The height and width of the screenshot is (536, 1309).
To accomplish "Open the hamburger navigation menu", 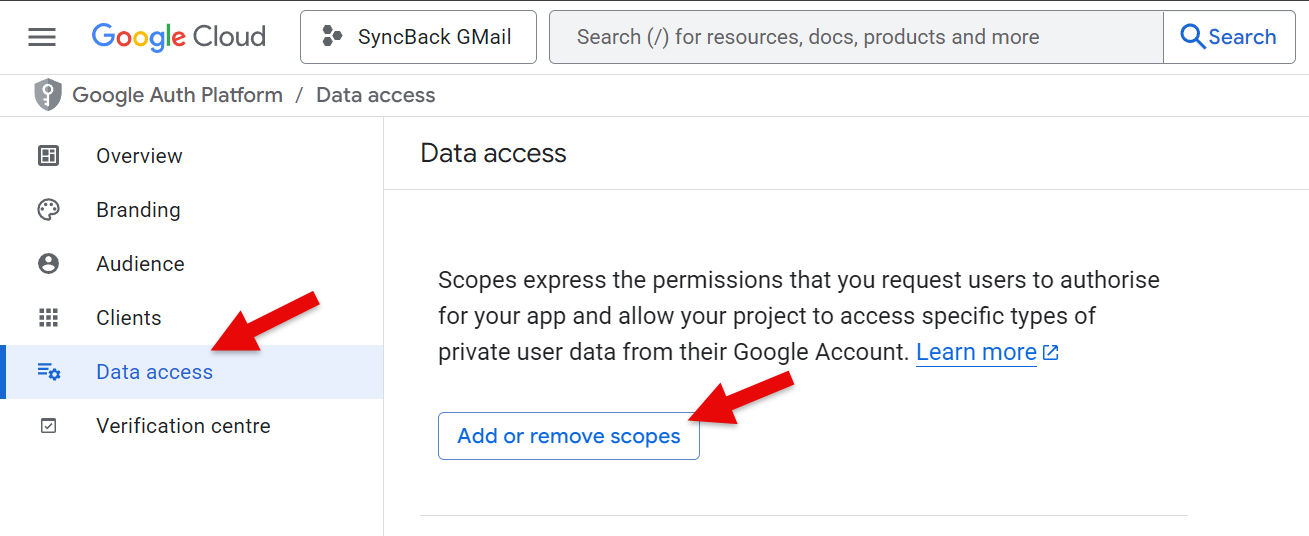I will [42, 37].
